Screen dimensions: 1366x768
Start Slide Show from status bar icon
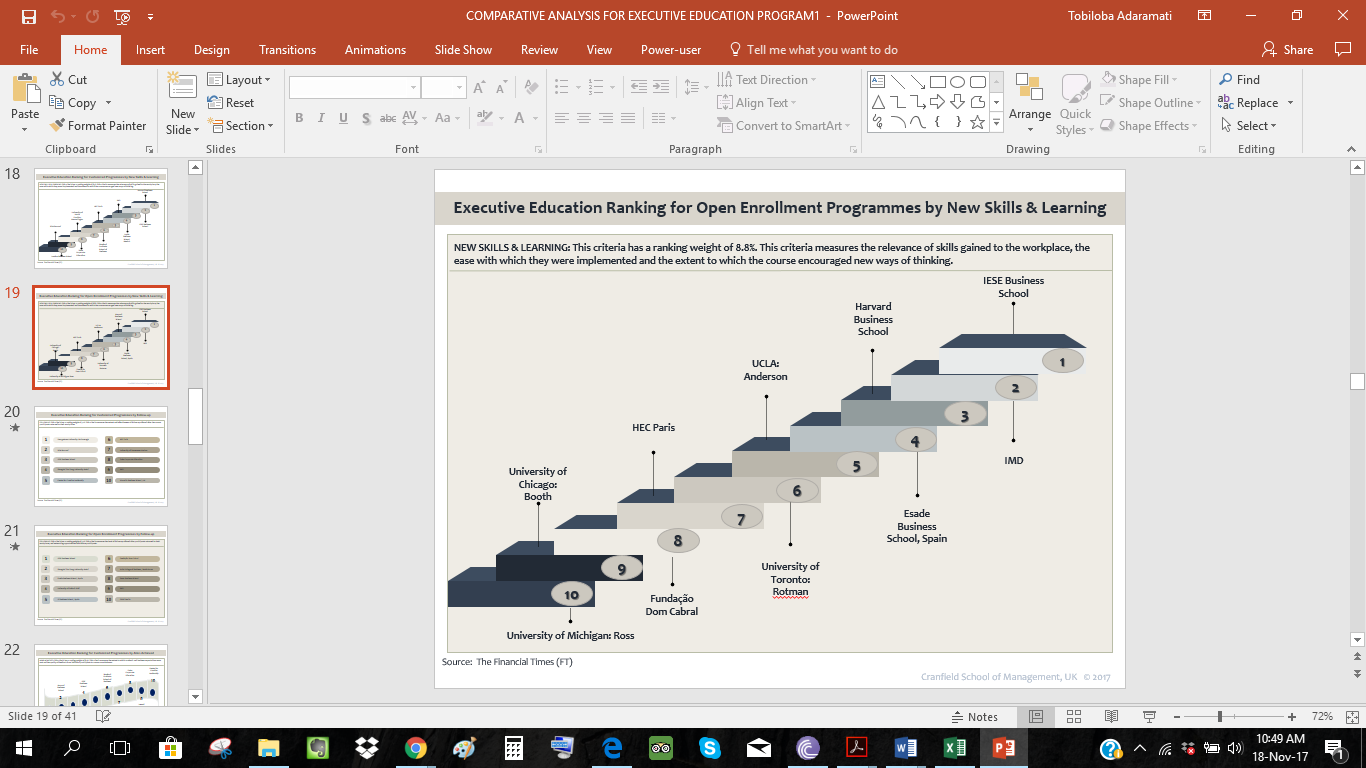1149,717
